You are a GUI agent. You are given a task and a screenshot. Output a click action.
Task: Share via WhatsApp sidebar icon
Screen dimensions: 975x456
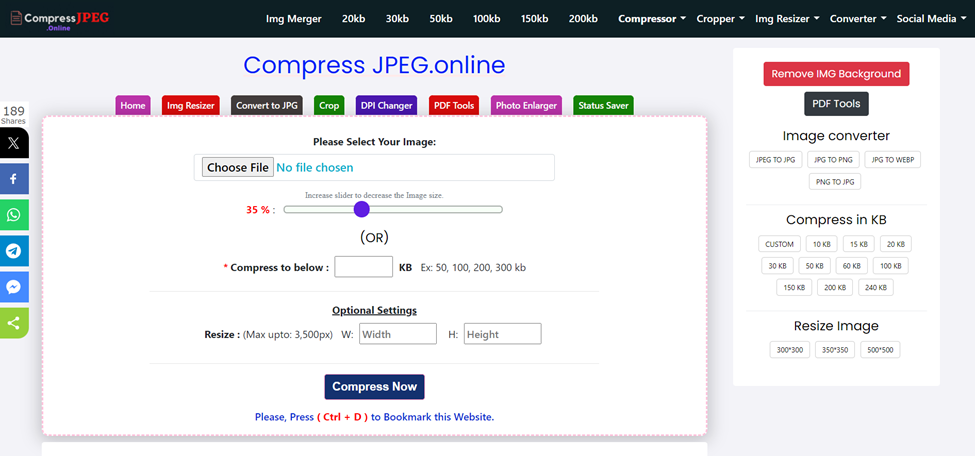point(14,215)
